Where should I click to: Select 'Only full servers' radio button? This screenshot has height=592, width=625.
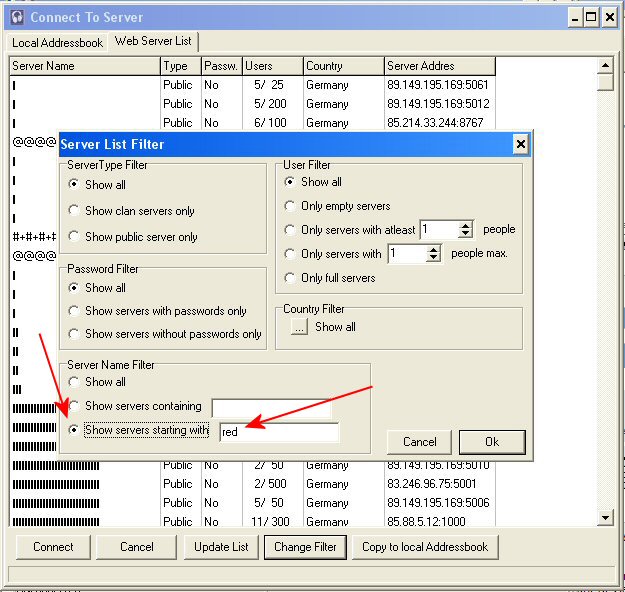coord(291,278)
